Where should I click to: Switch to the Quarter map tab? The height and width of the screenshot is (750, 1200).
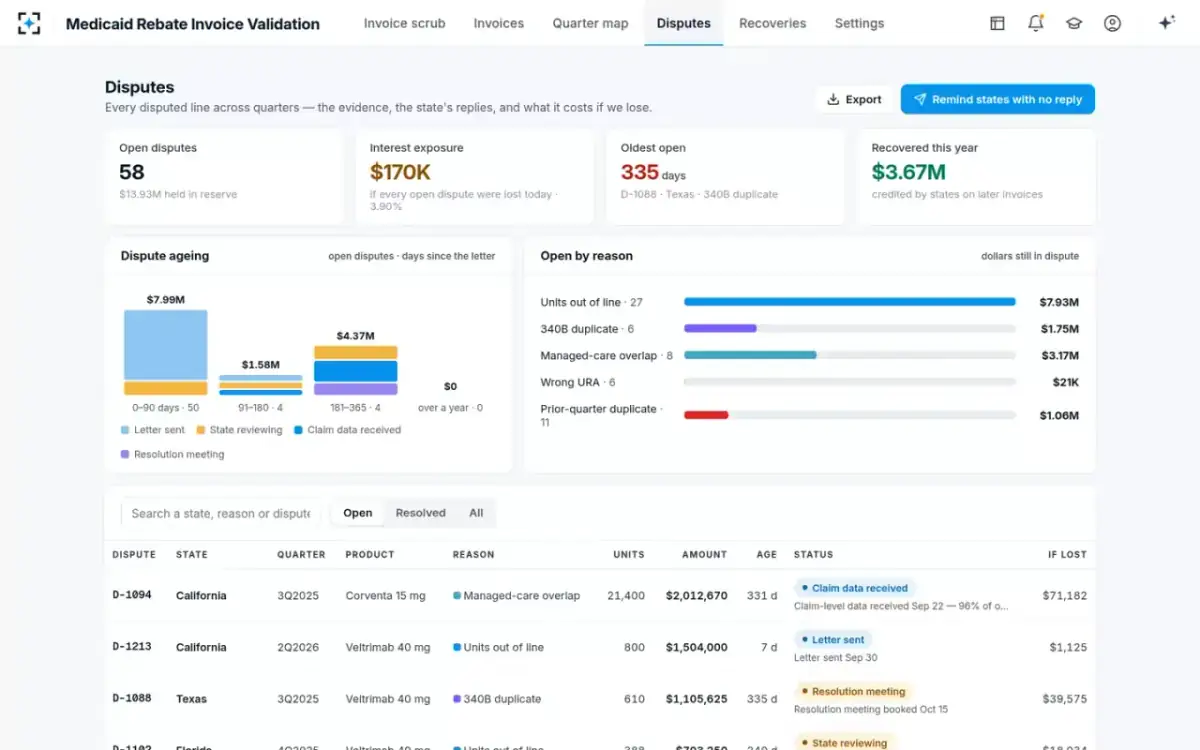click(x=590, y=23)
